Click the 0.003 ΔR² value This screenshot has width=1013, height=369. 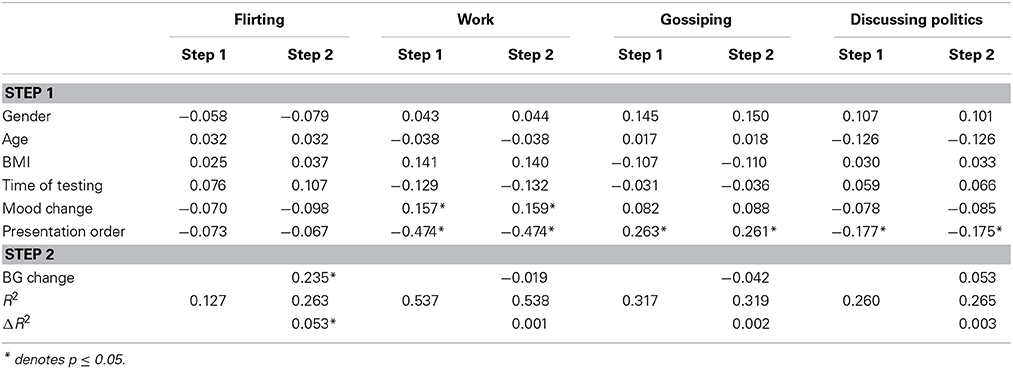pos(979,324)
